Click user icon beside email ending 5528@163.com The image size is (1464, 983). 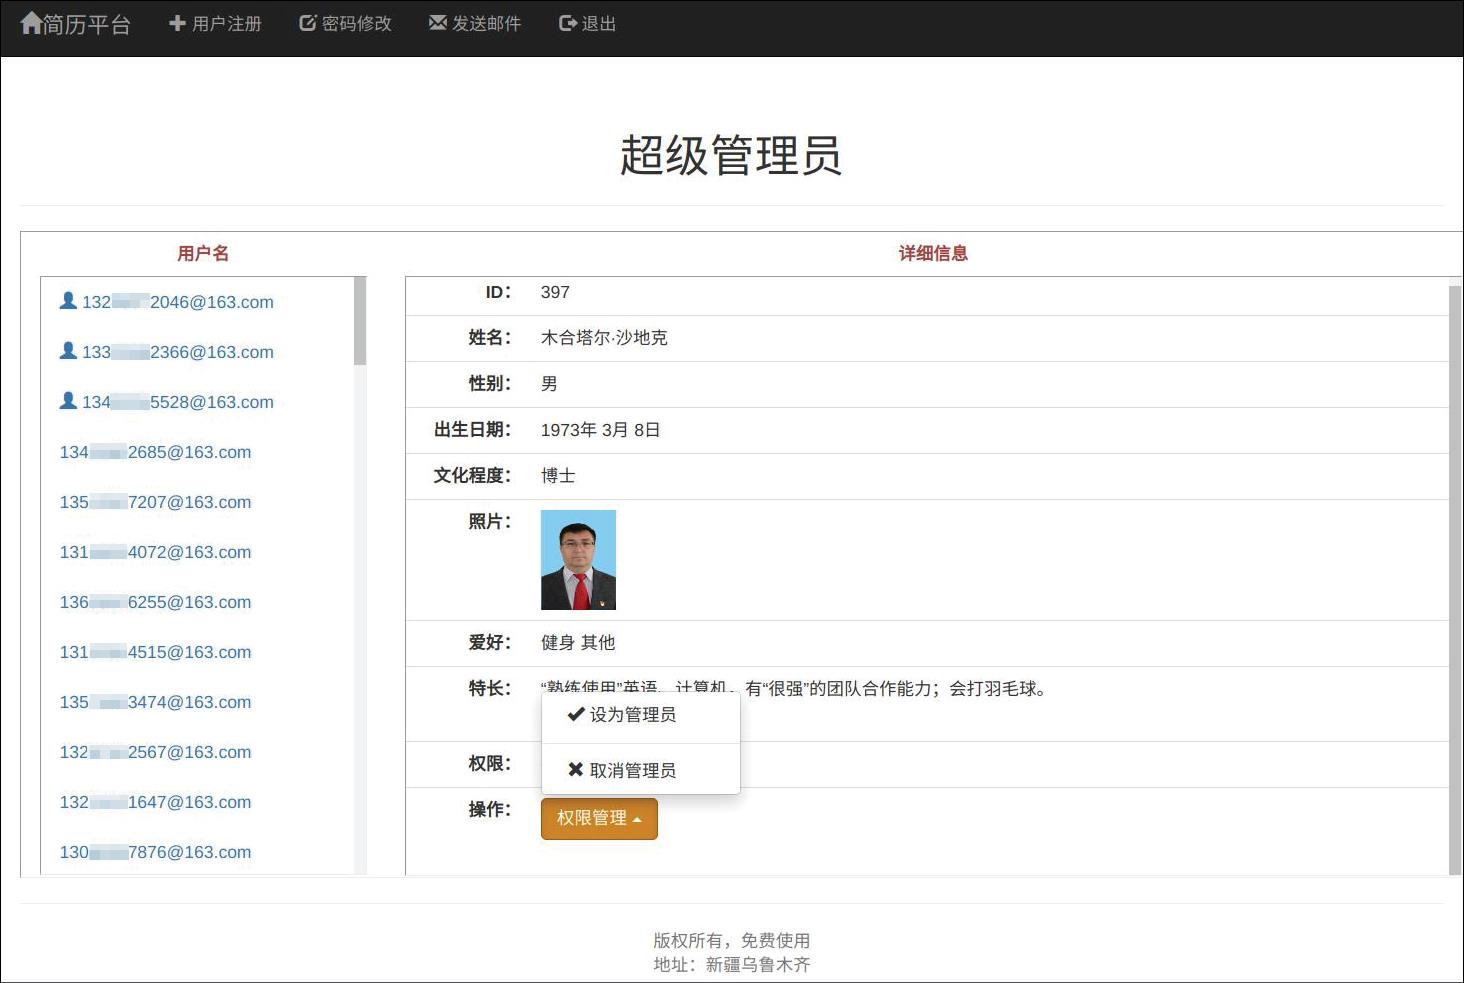click(68, 401)
